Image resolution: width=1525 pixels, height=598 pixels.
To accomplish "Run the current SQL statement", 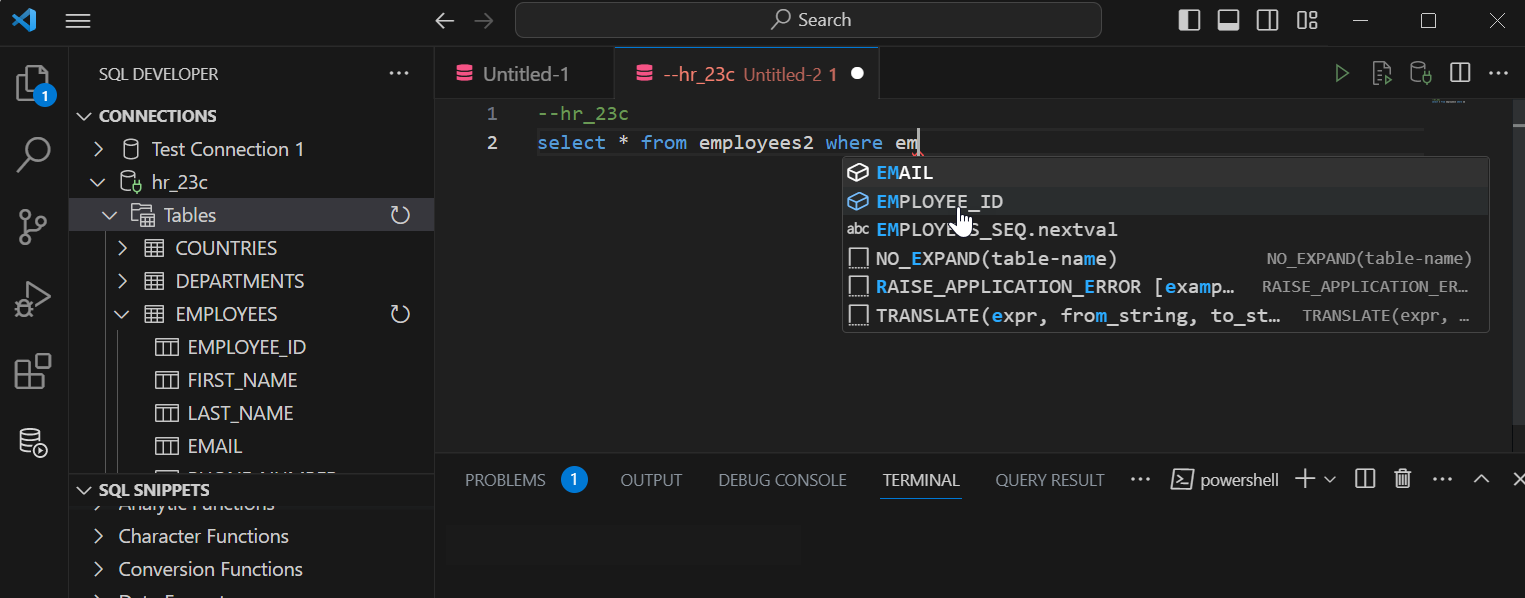I will (1342, 72).
